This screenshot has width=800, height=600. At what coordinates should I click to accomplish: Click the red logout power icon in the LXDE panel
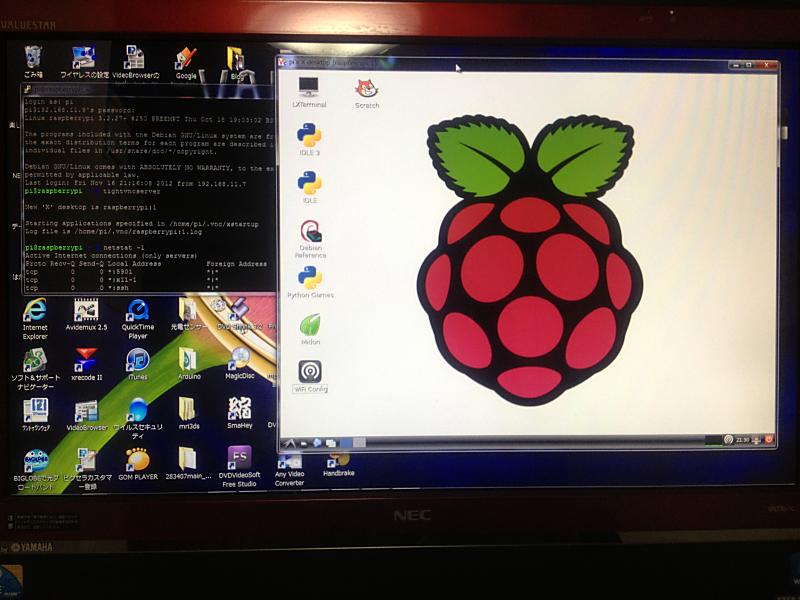point(769,439)
